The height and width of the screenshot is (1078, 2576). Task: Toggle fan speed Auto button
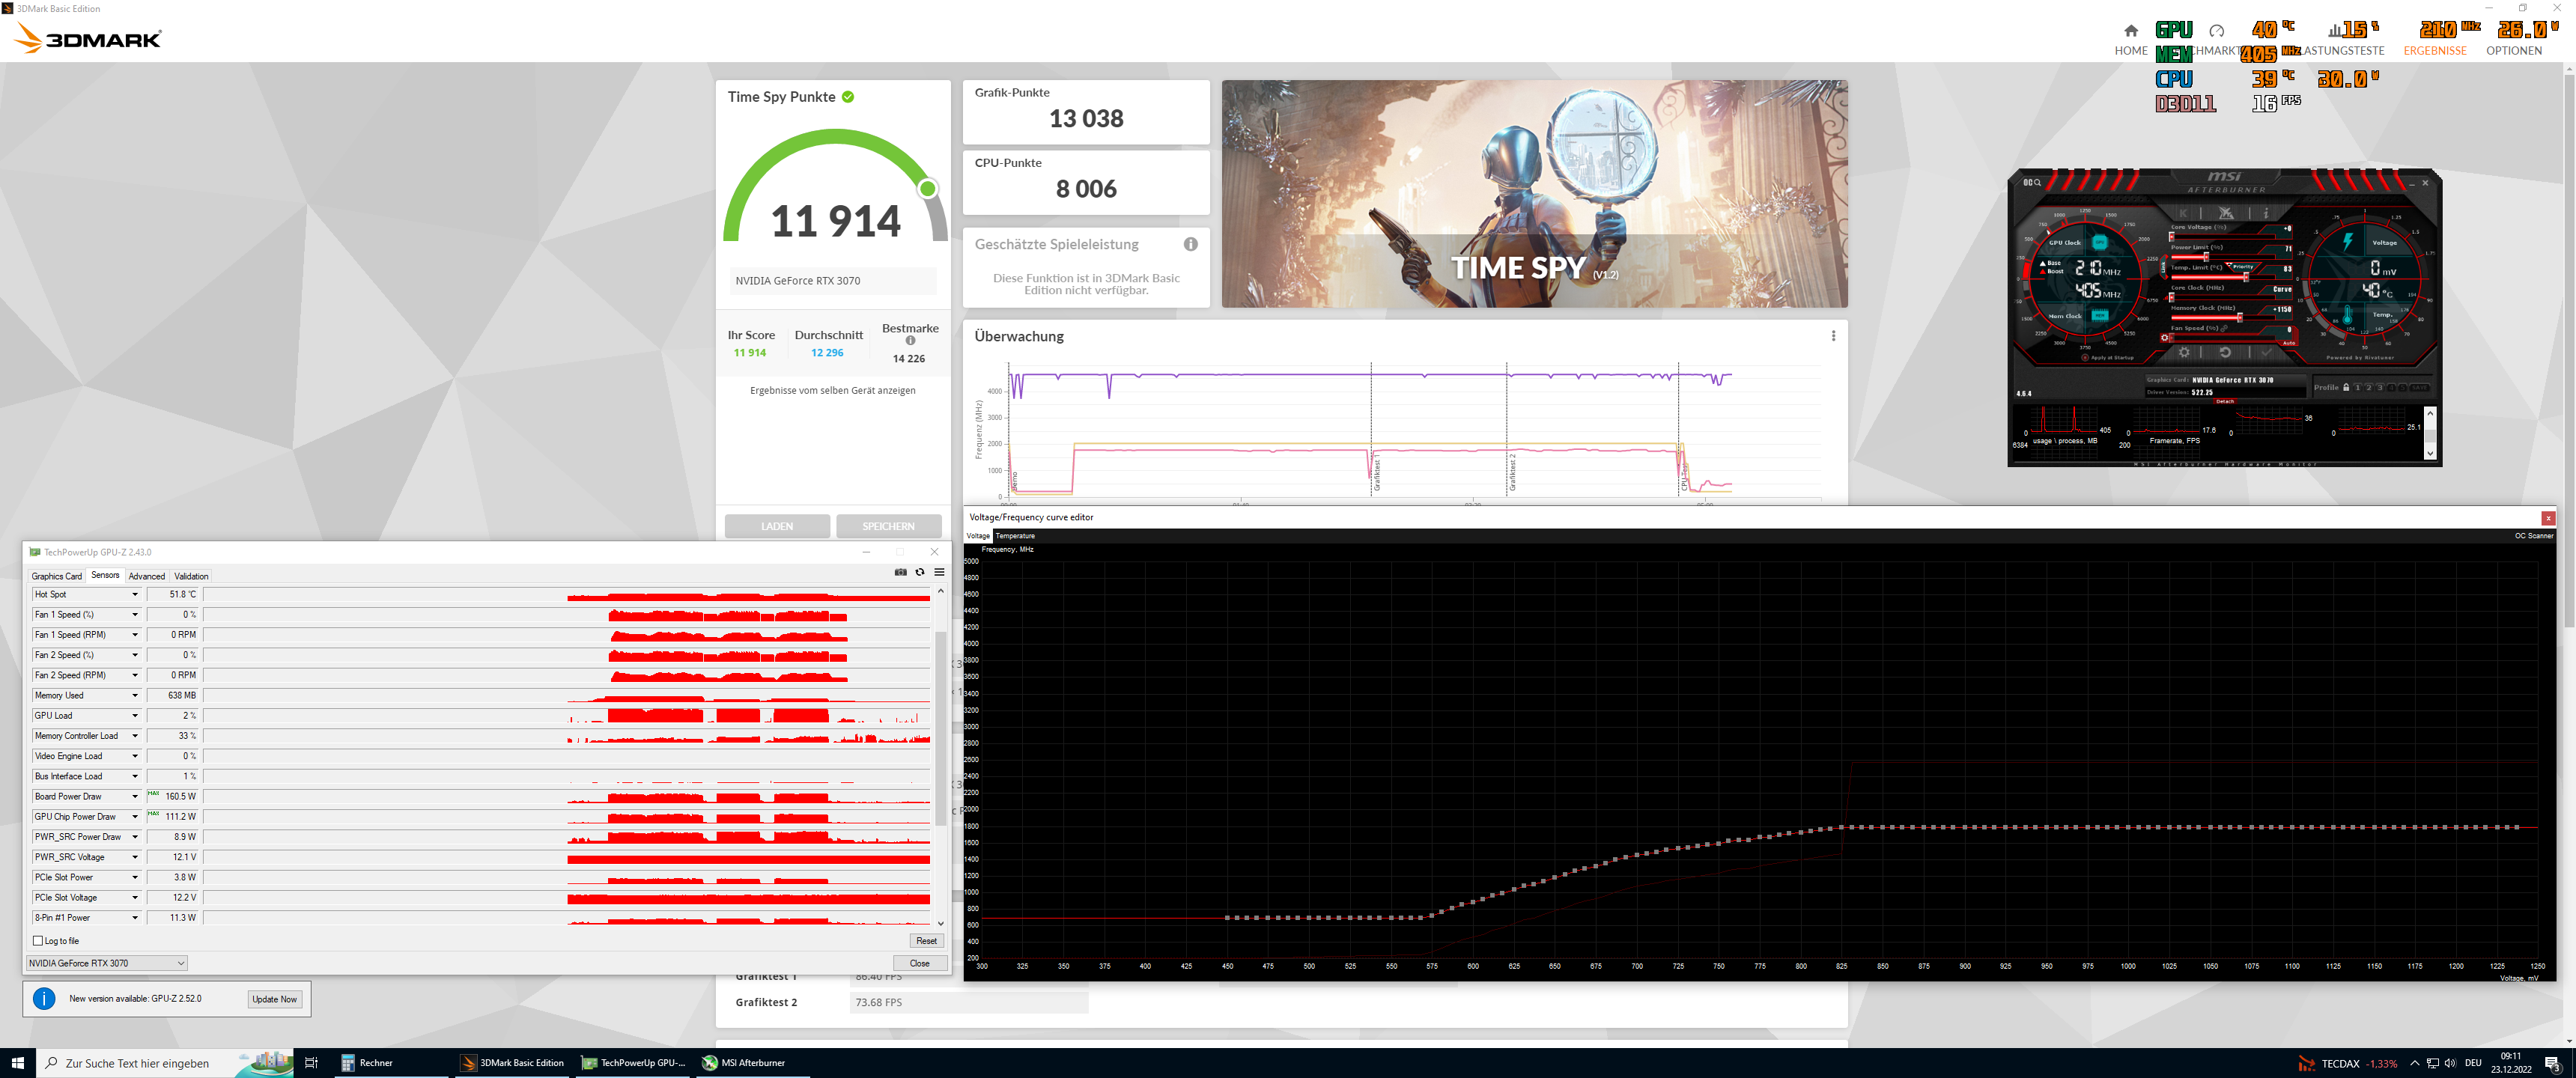tap(2289, 343)
